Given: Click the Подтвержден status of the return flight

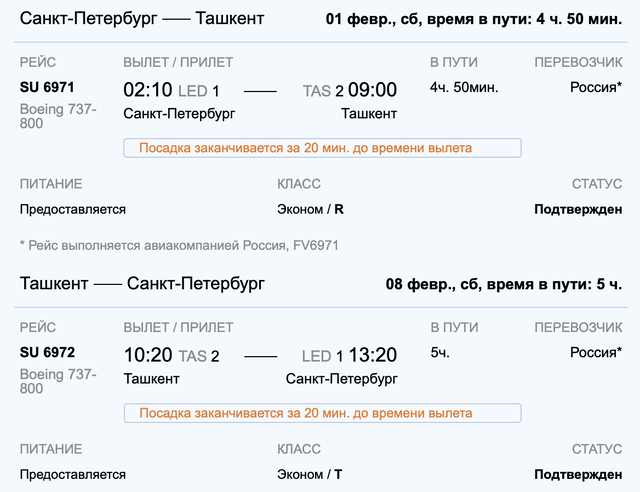Looking at the screenshot, I should [578, 474].
